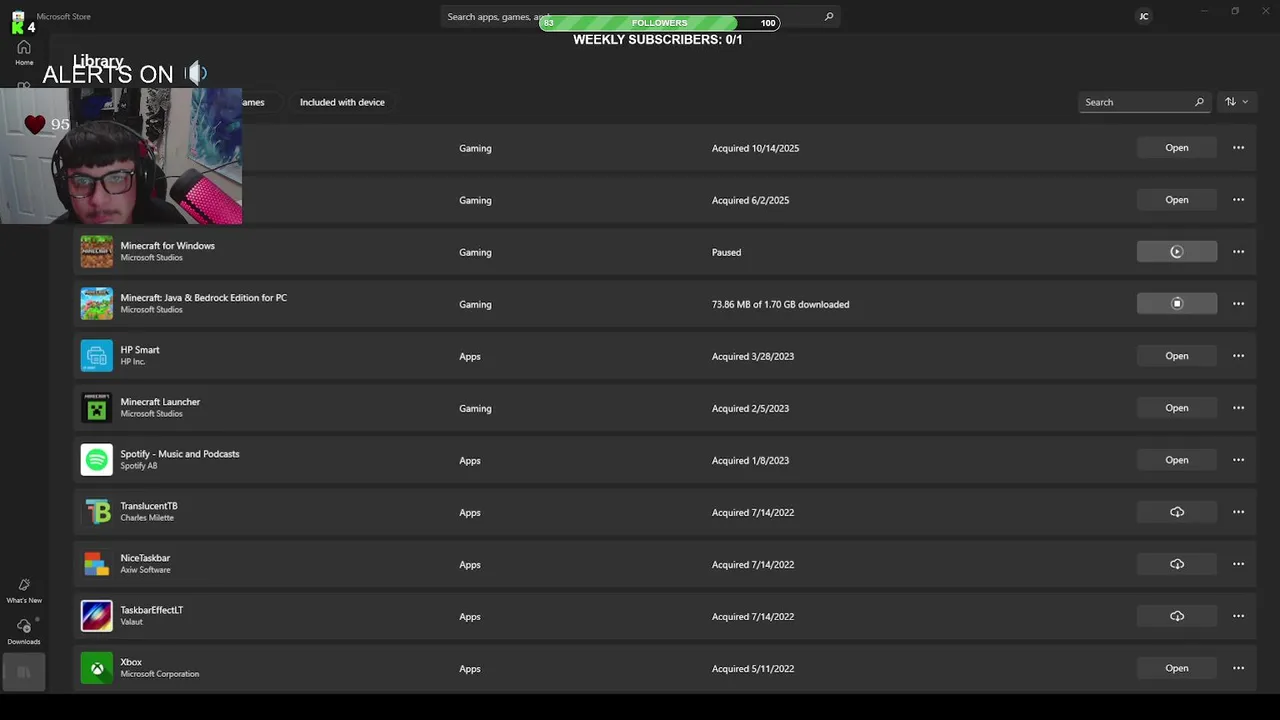The width and height of the screenshot is (1280, 720).
Task: Click the Spotify app icon
Action: [x=97, y=460]
